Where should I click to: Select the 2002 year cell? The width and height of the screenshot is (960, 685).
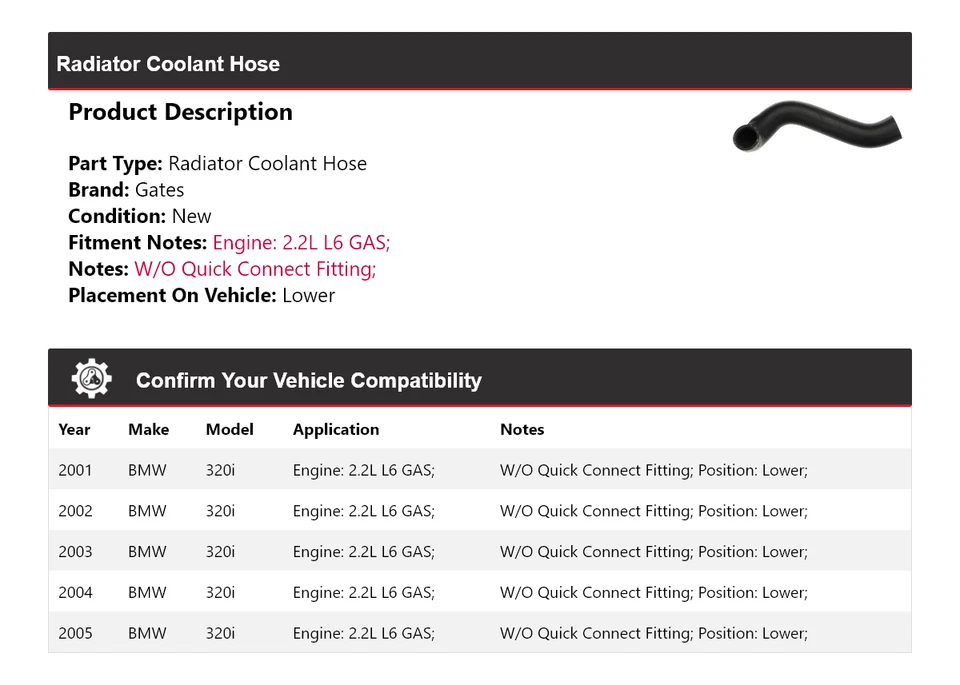75,511
